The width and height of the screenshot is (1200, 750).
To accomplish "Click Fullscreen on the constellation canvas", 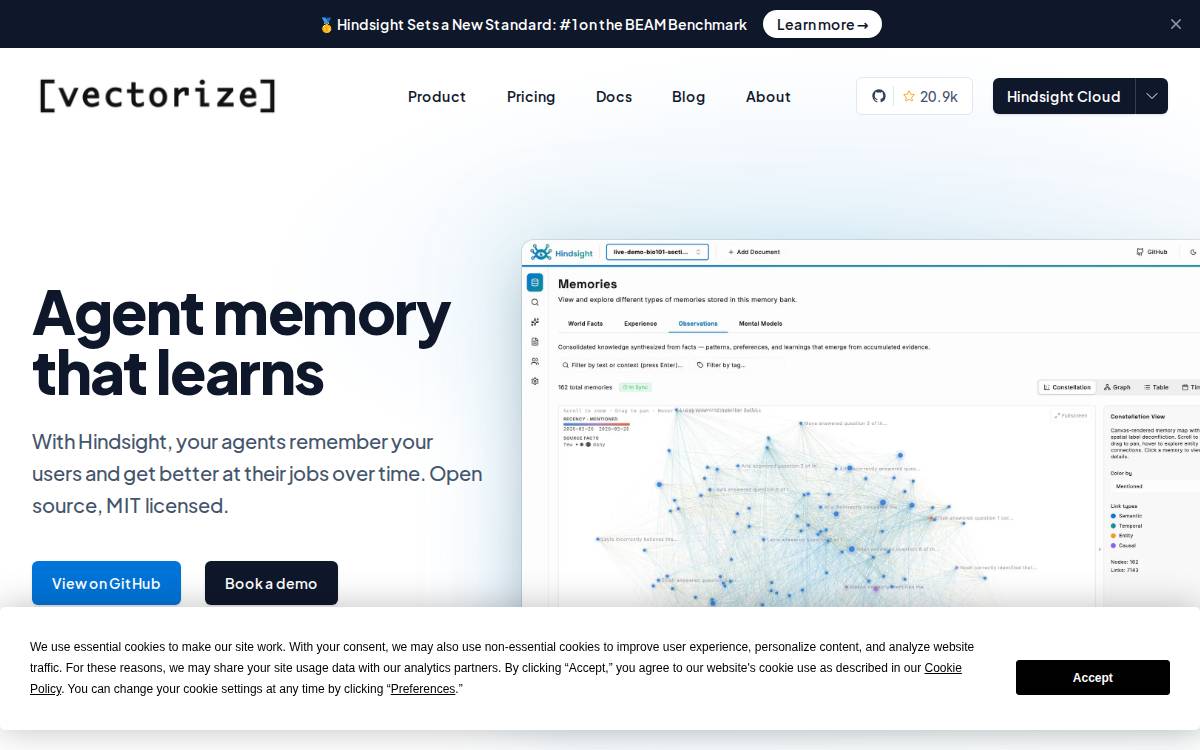I will pyautogui.click(x=1070, y=415).
